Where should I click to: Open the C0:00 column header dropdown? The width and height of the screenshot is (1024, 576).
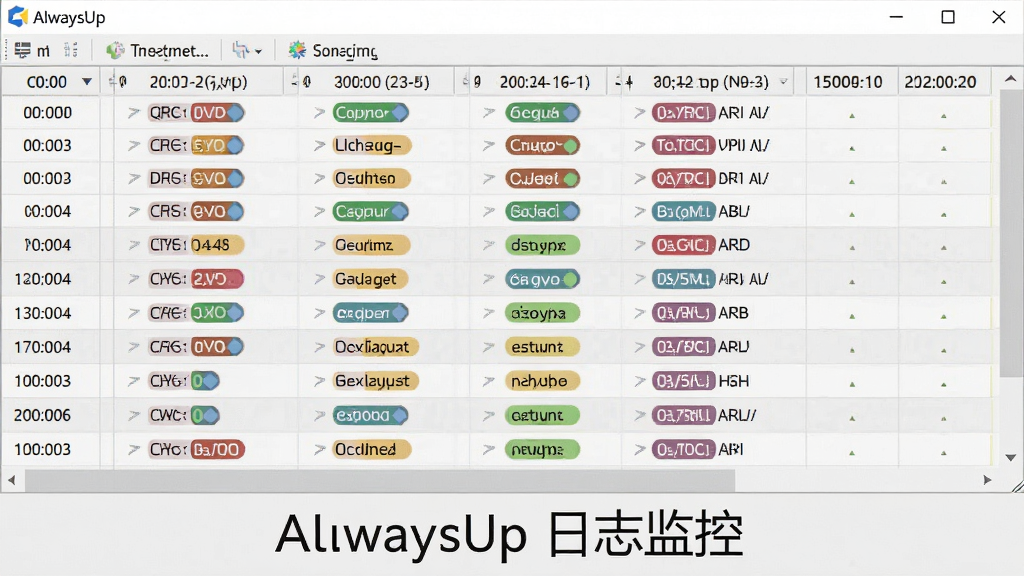pos(86,82)
